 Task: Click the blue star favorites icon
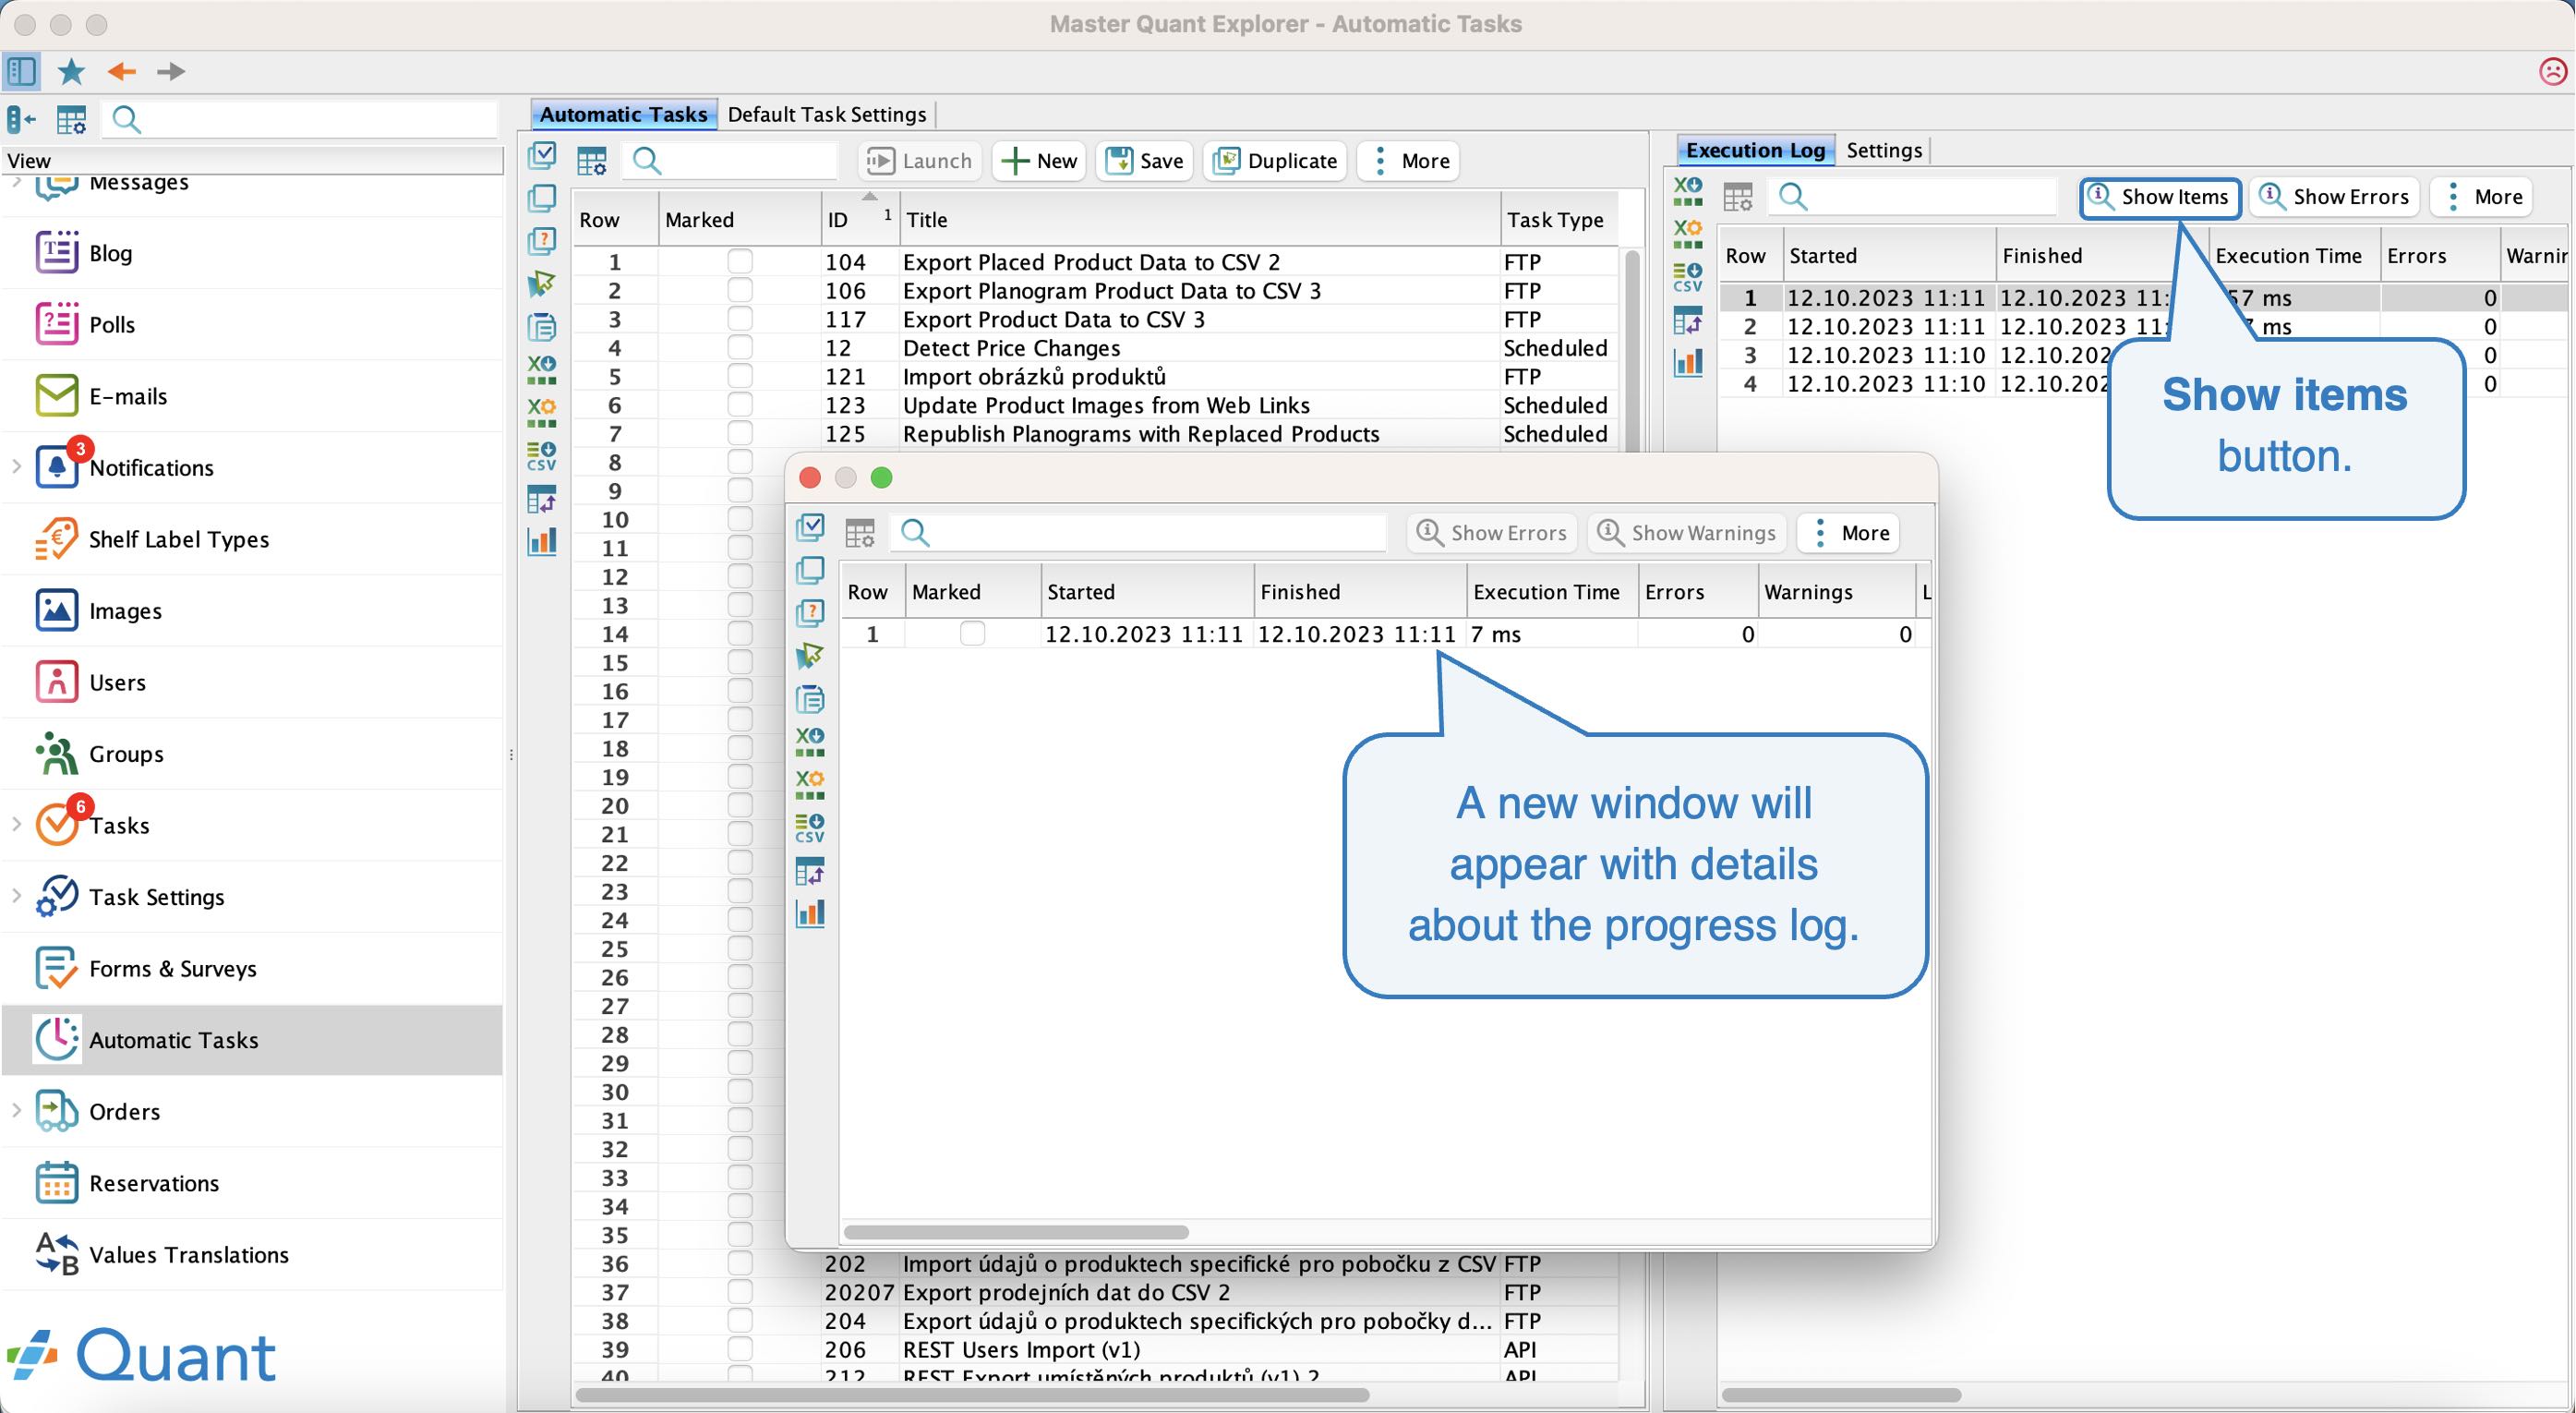pos(71,71)
